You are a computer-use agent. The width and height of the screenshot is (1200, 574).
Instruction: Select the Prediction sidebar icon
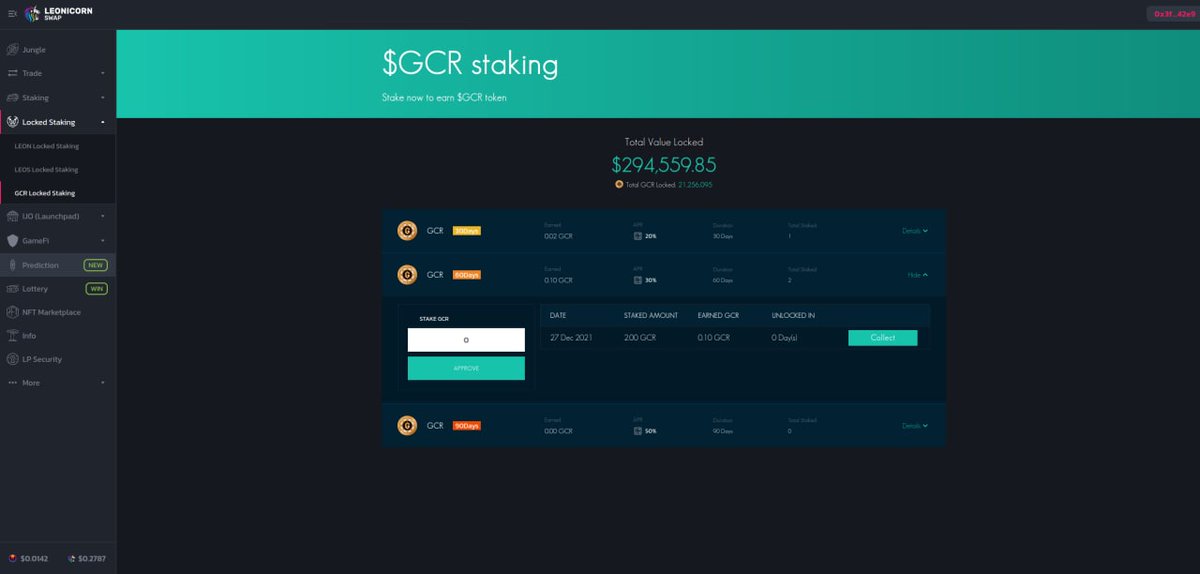point(13,265)
